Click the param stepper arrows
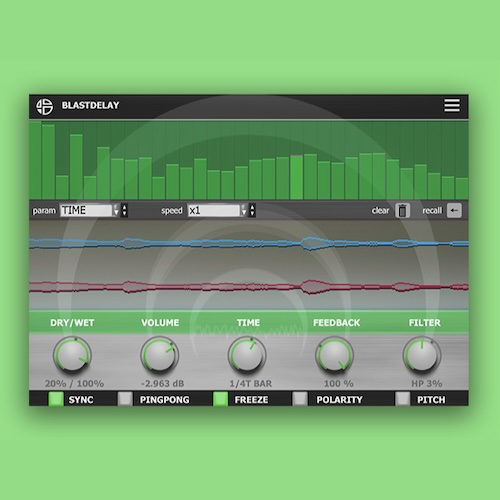 (x=124, y=210)
